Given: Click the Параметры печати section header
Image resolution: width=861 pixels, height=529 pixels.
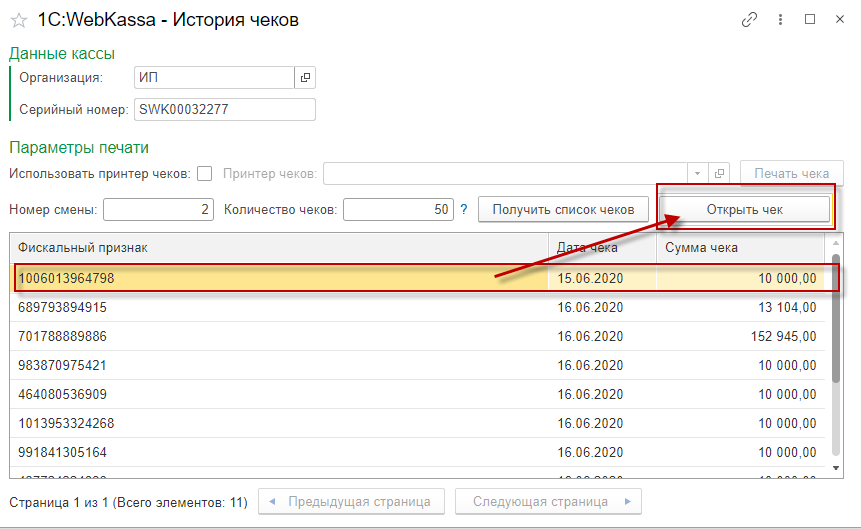Looking at the screenshot, I should tap(79, 147).
